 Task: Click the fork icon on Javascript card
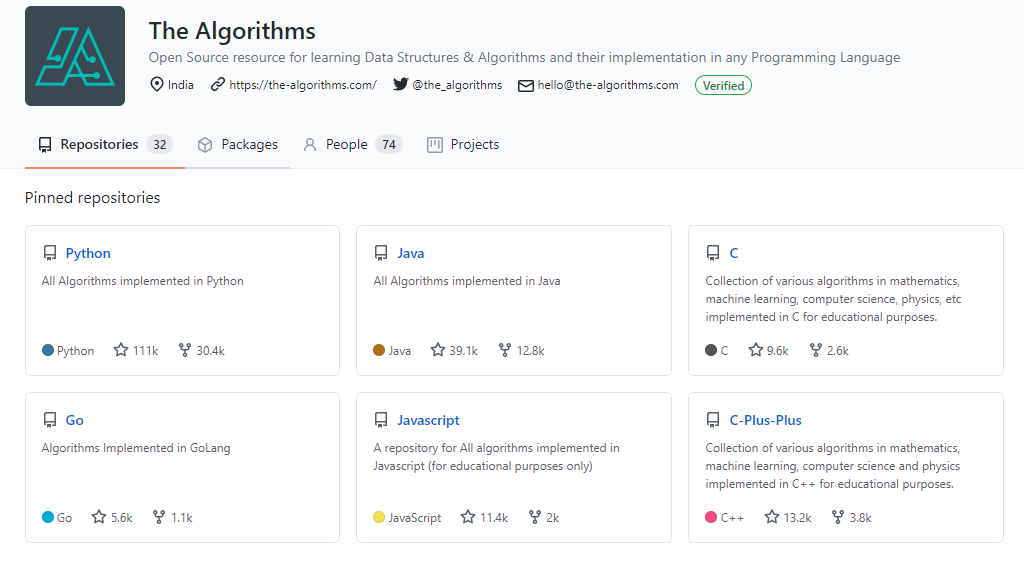click(535, 518)
